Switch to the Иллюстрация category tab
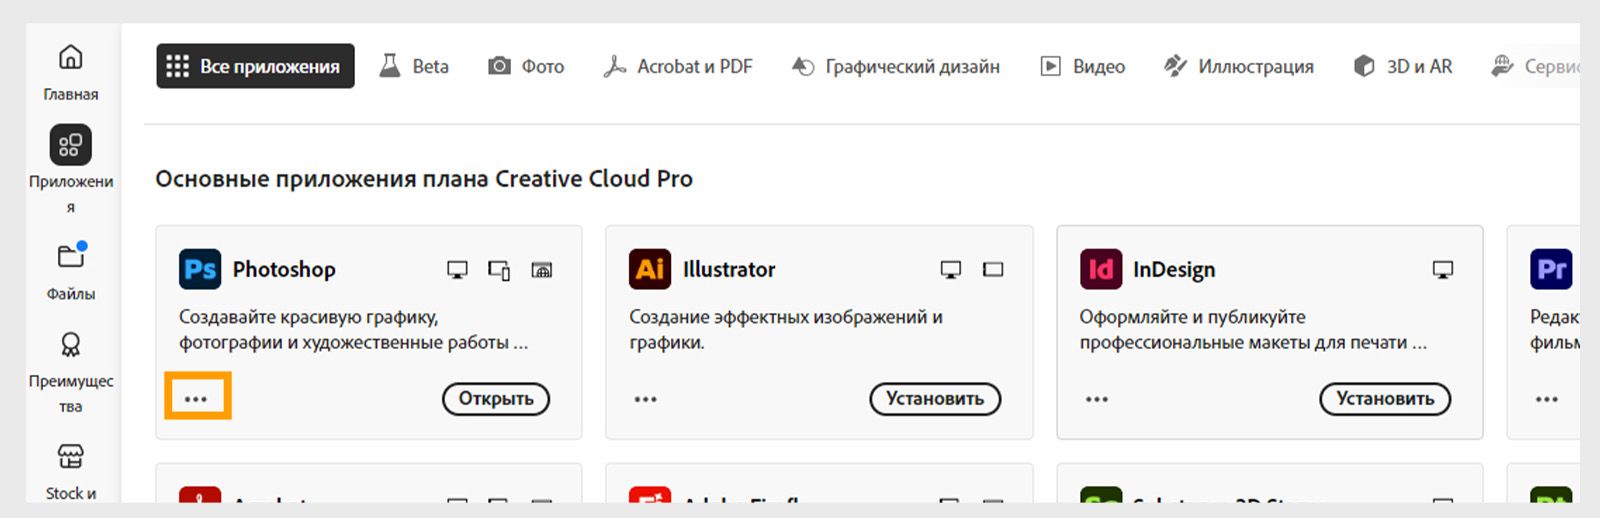The width and height of the screenshot is (1600, 518). point(1239,66)
